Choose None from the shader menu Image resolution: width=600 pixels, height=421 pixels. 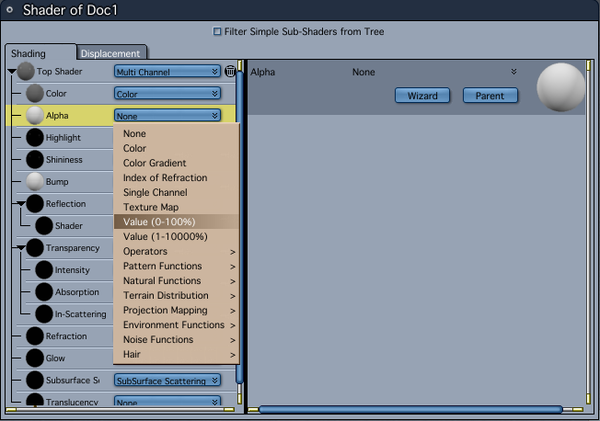tap(176, 134)
